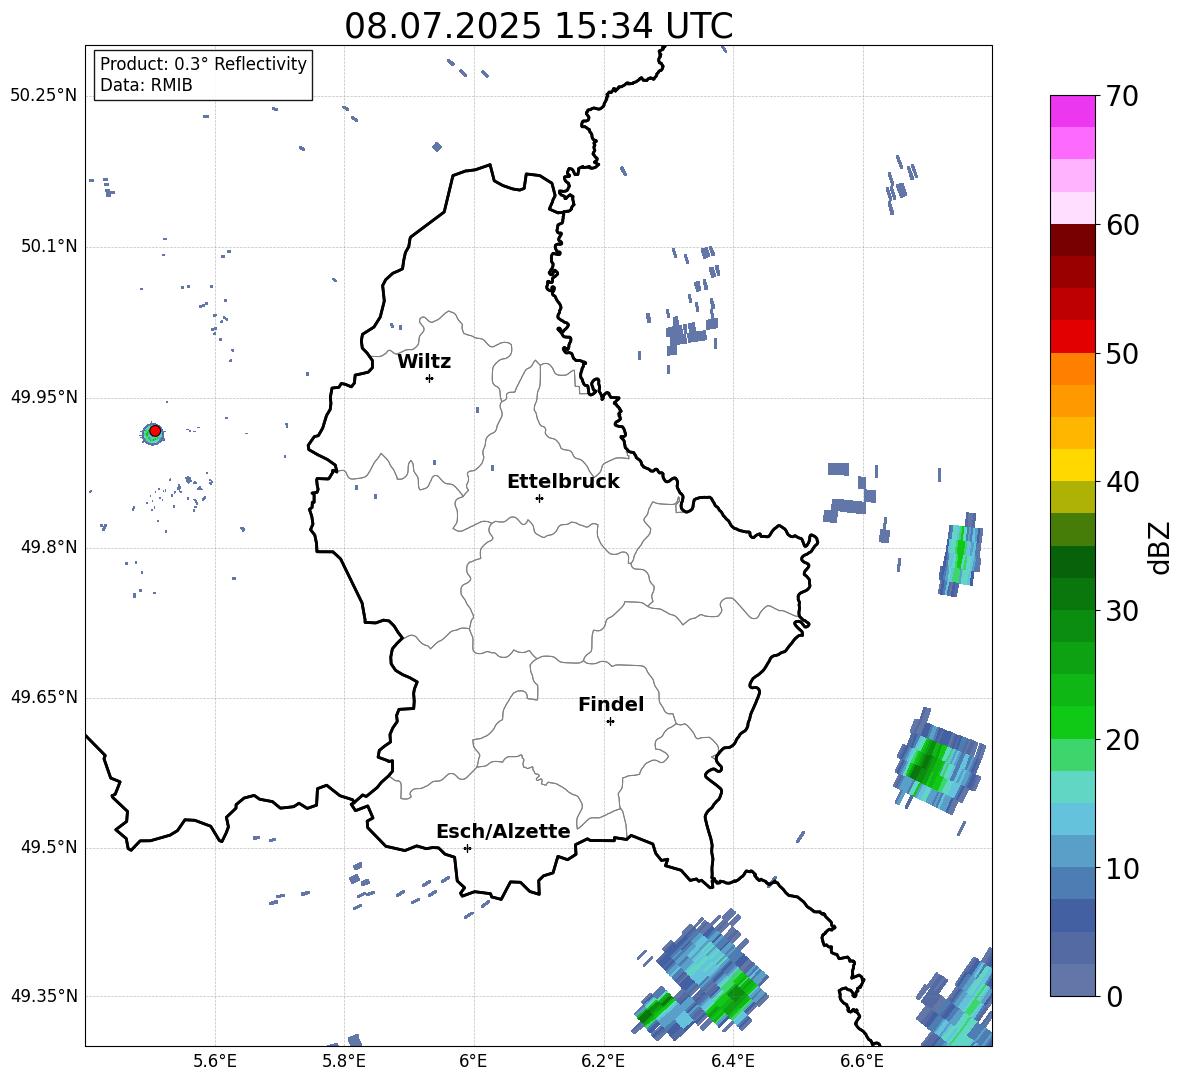Click the cross marker below Findel
This screenshot has height=1081, width=1184.
point(610,722)
